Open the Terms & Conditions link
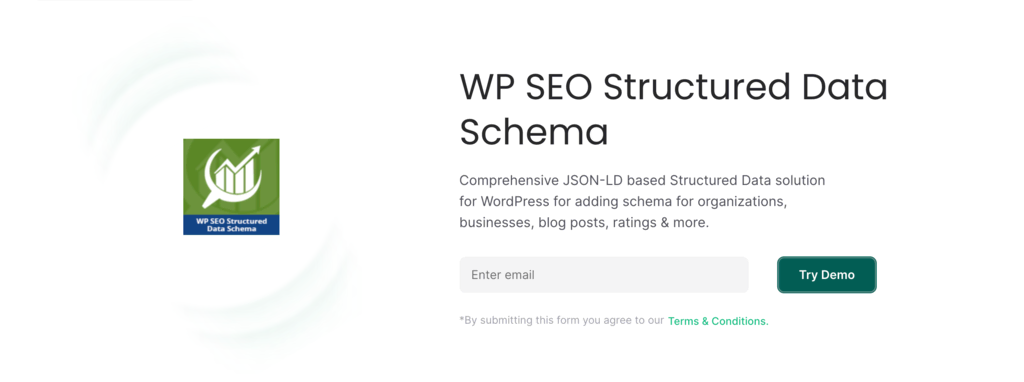The image size is (1024, 382). (x=718, y=321)
